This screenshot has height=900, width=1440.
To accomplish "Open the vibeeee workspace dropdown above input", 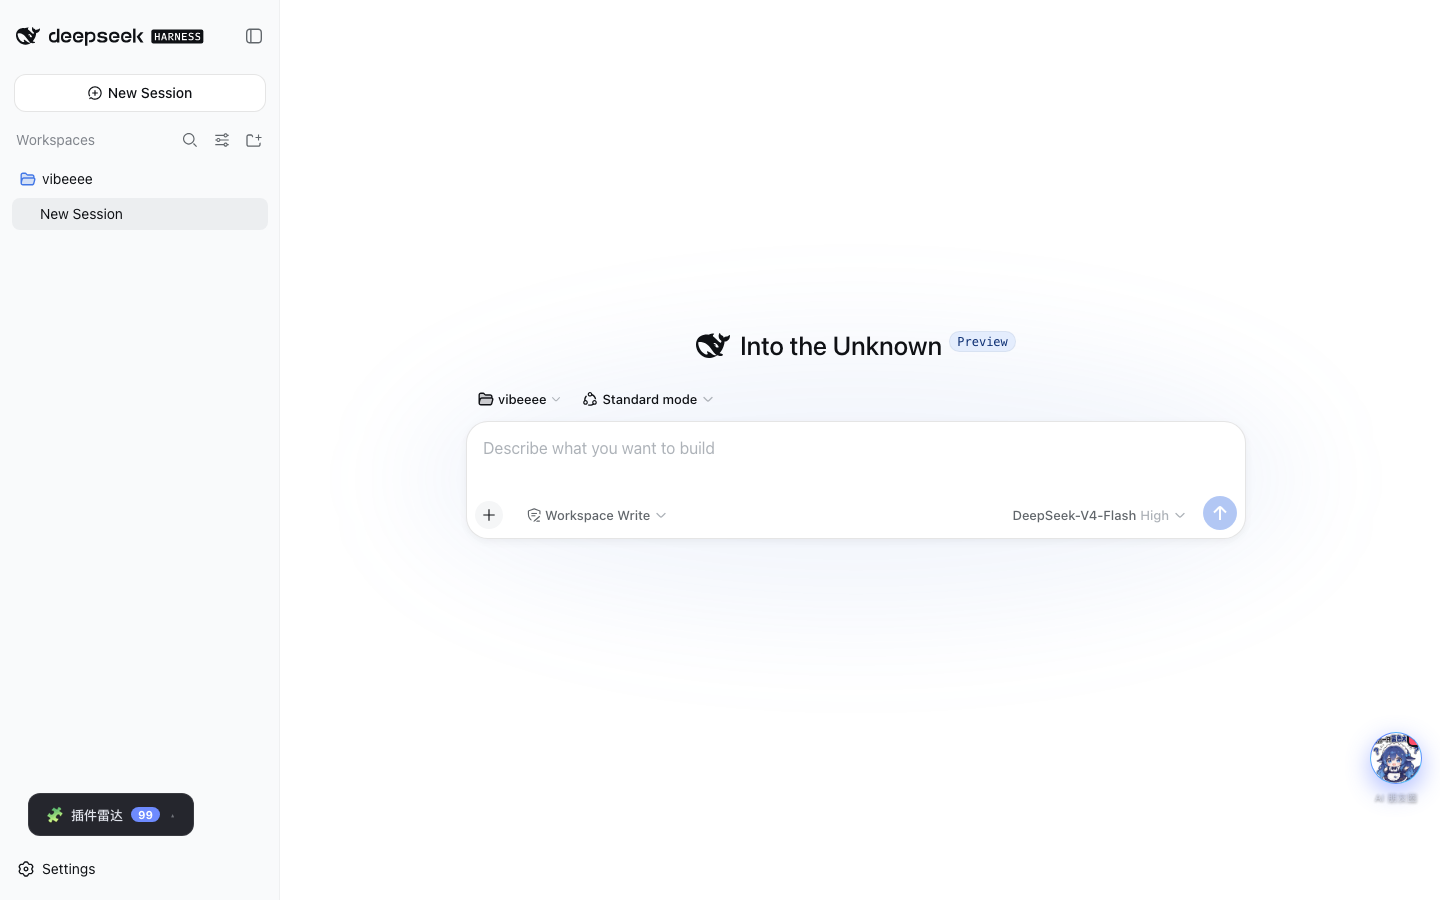I will click(520, 399).
